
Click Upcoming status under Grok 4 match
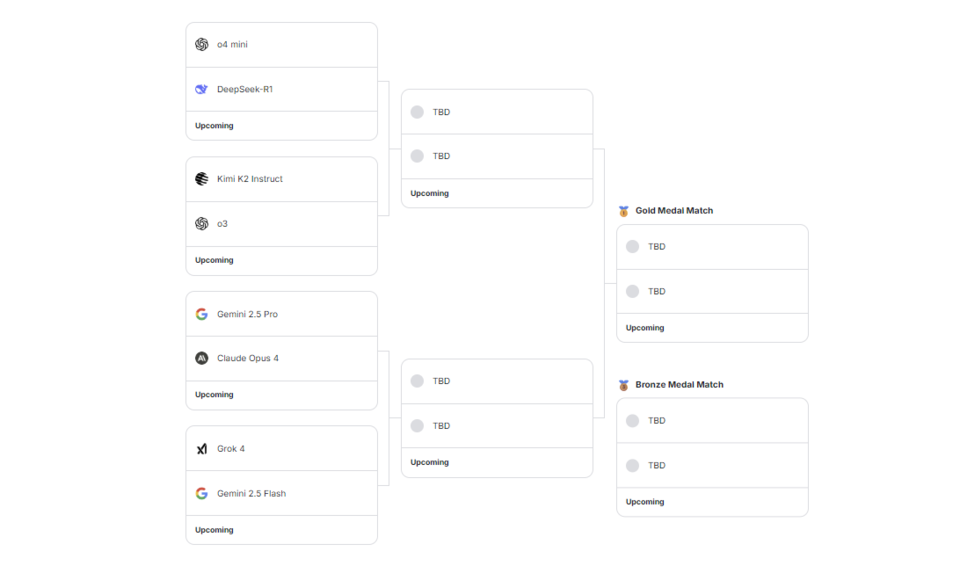click(214, 530)
